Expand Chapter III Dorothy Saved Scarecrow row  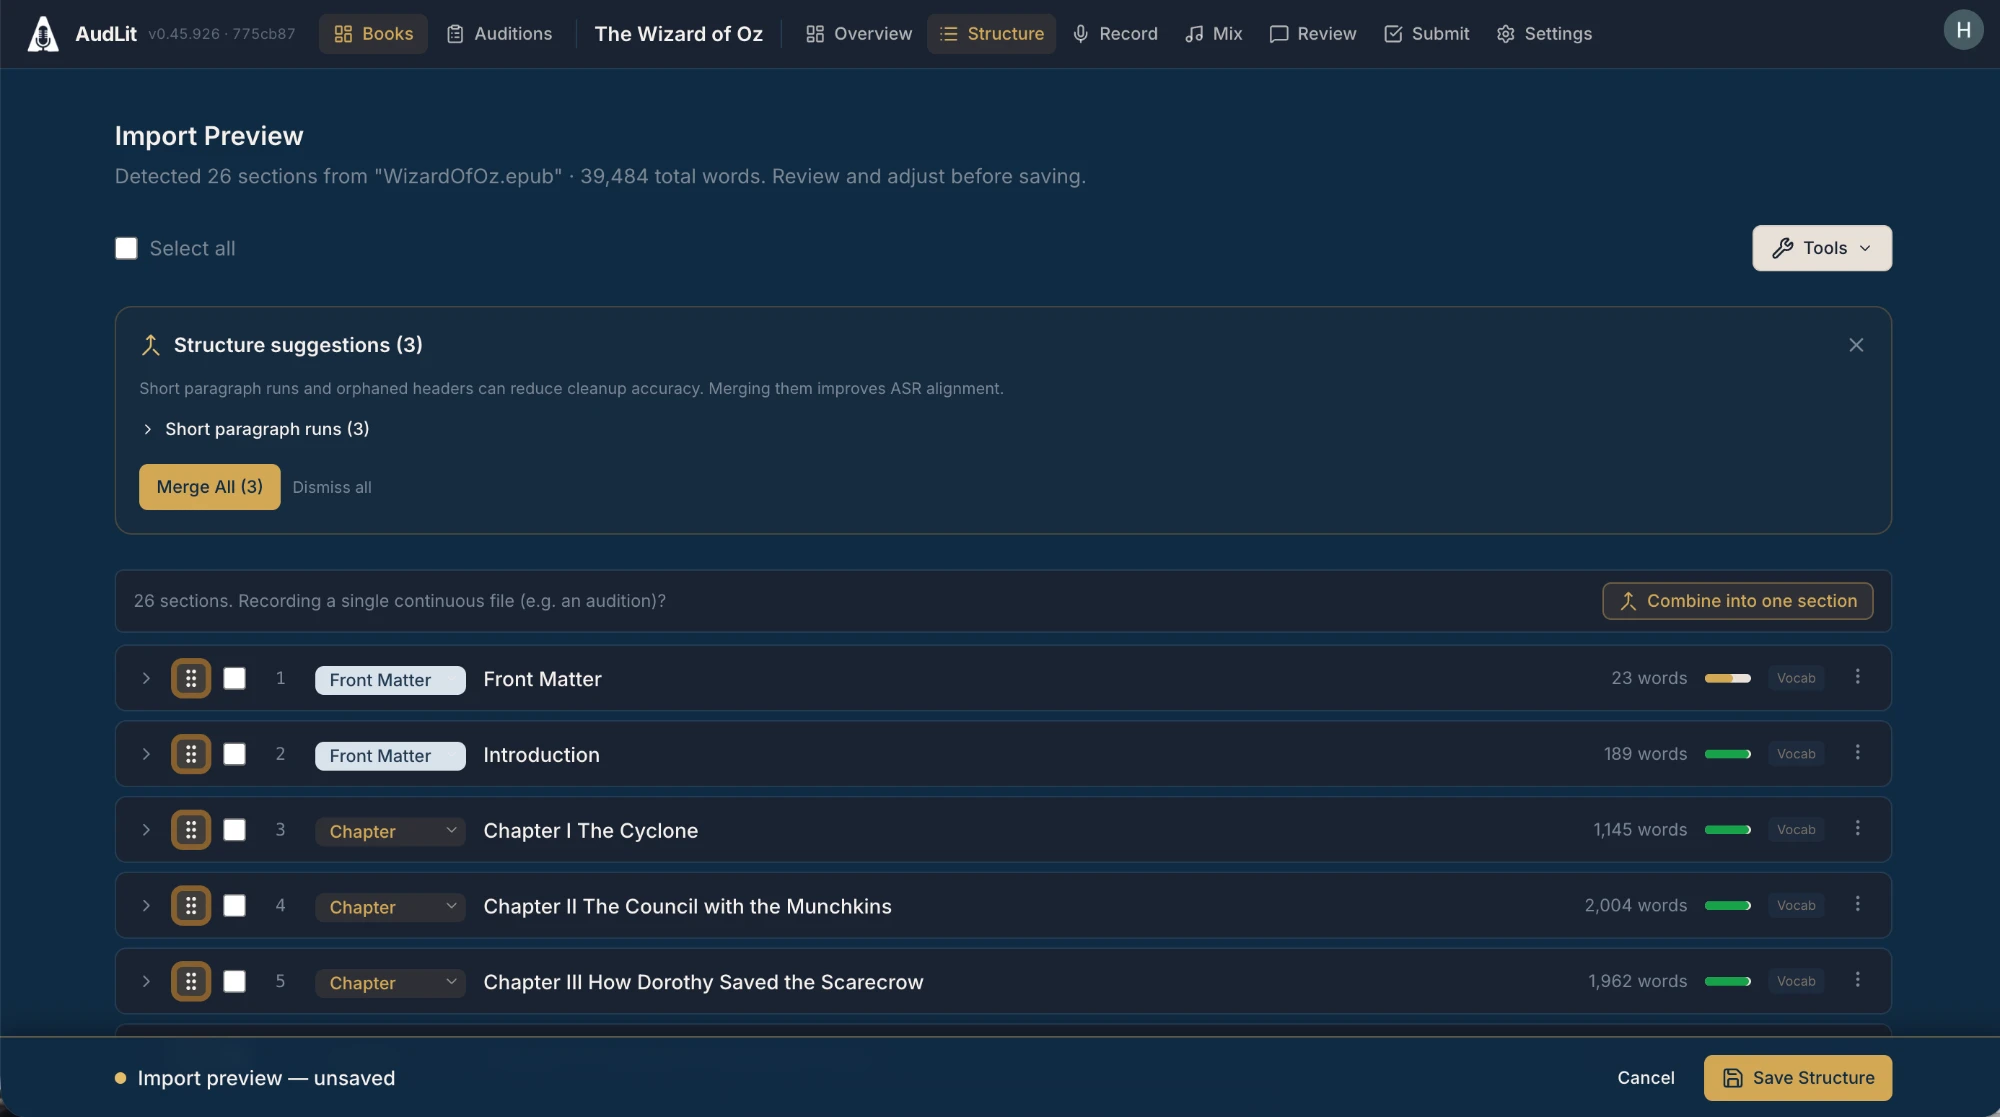click(x=146, y=982)
